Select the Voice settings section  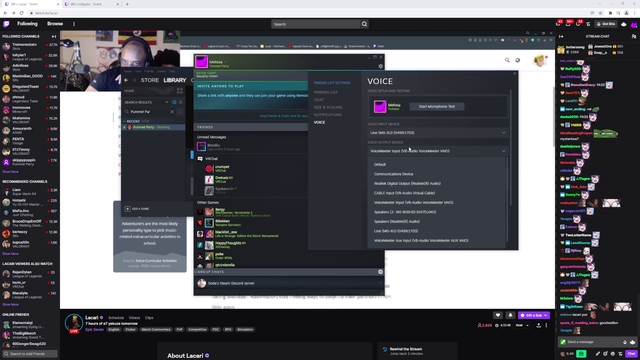pos(319,122)
